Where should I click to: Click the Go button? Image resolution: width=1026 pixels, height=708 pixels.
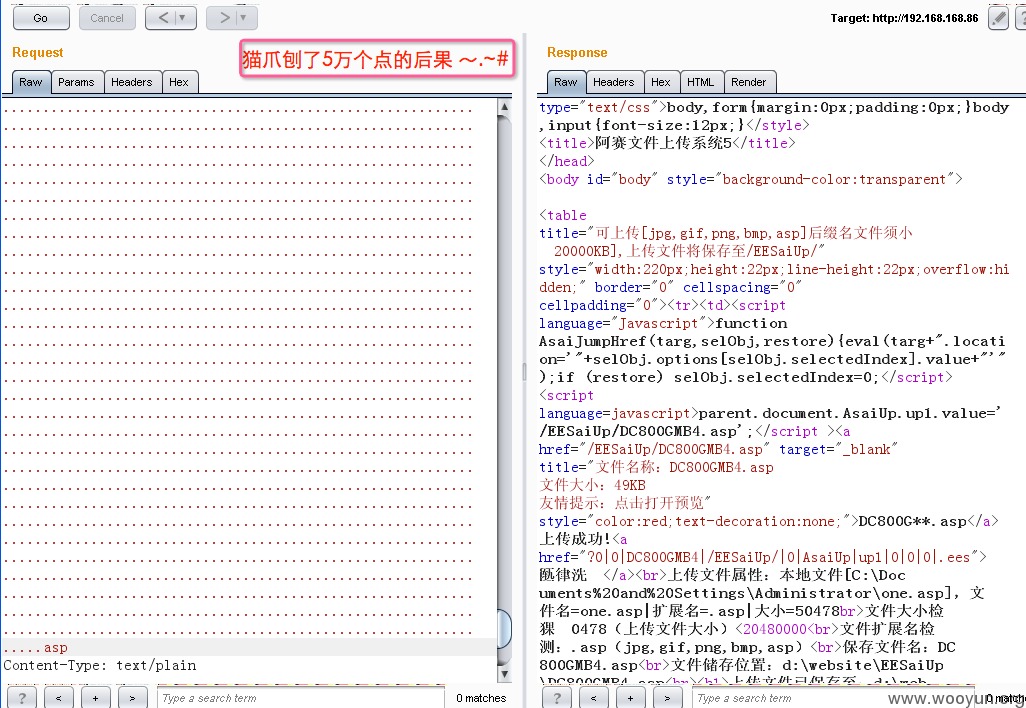(41, 18)
